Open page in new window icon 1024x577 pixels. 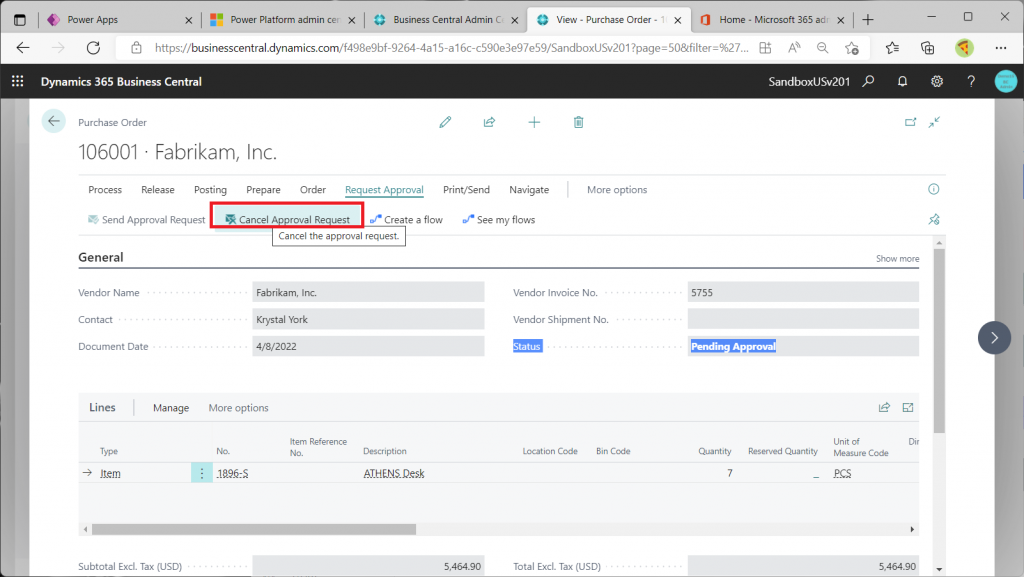pos(910,122)
